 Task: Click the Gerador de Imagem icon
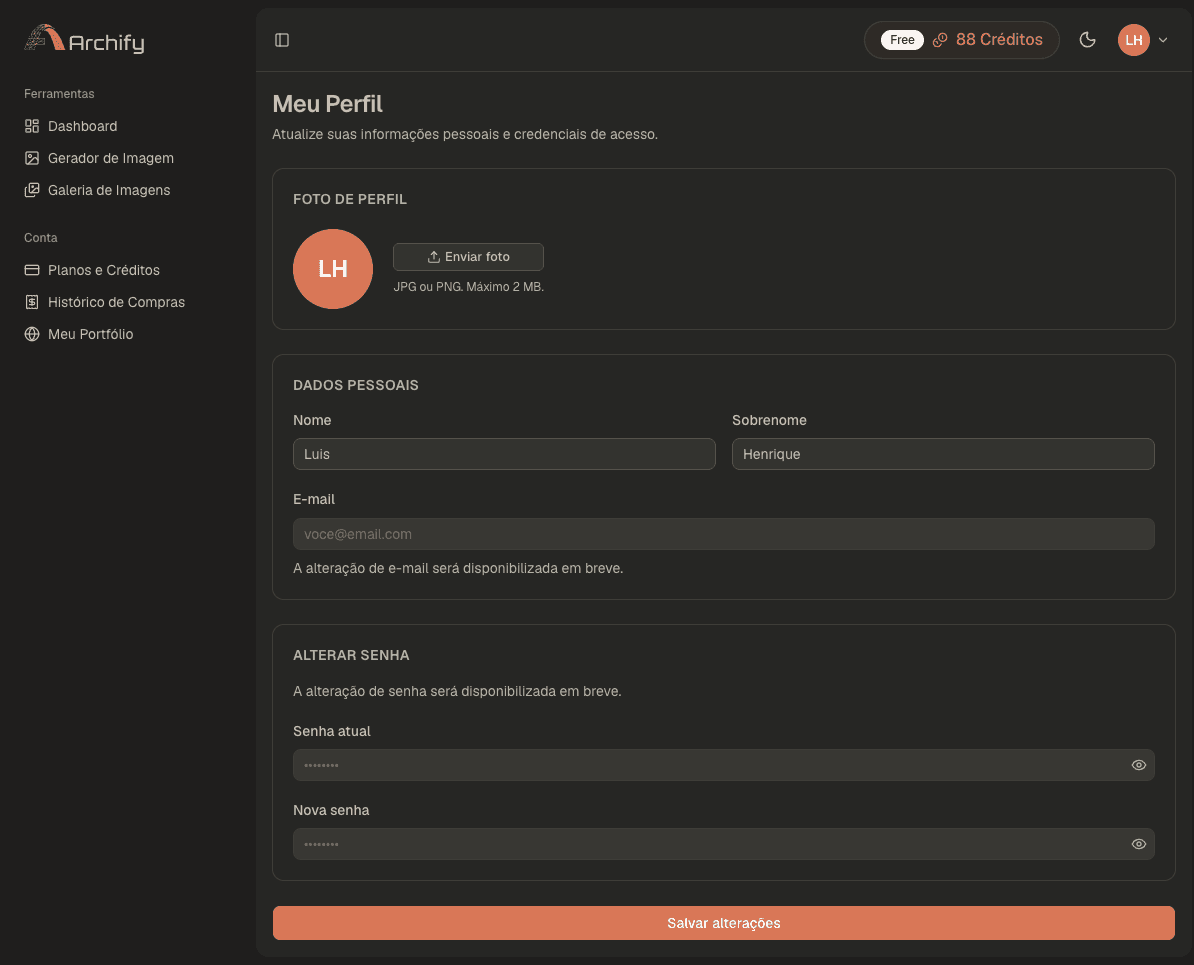point(32,158)
